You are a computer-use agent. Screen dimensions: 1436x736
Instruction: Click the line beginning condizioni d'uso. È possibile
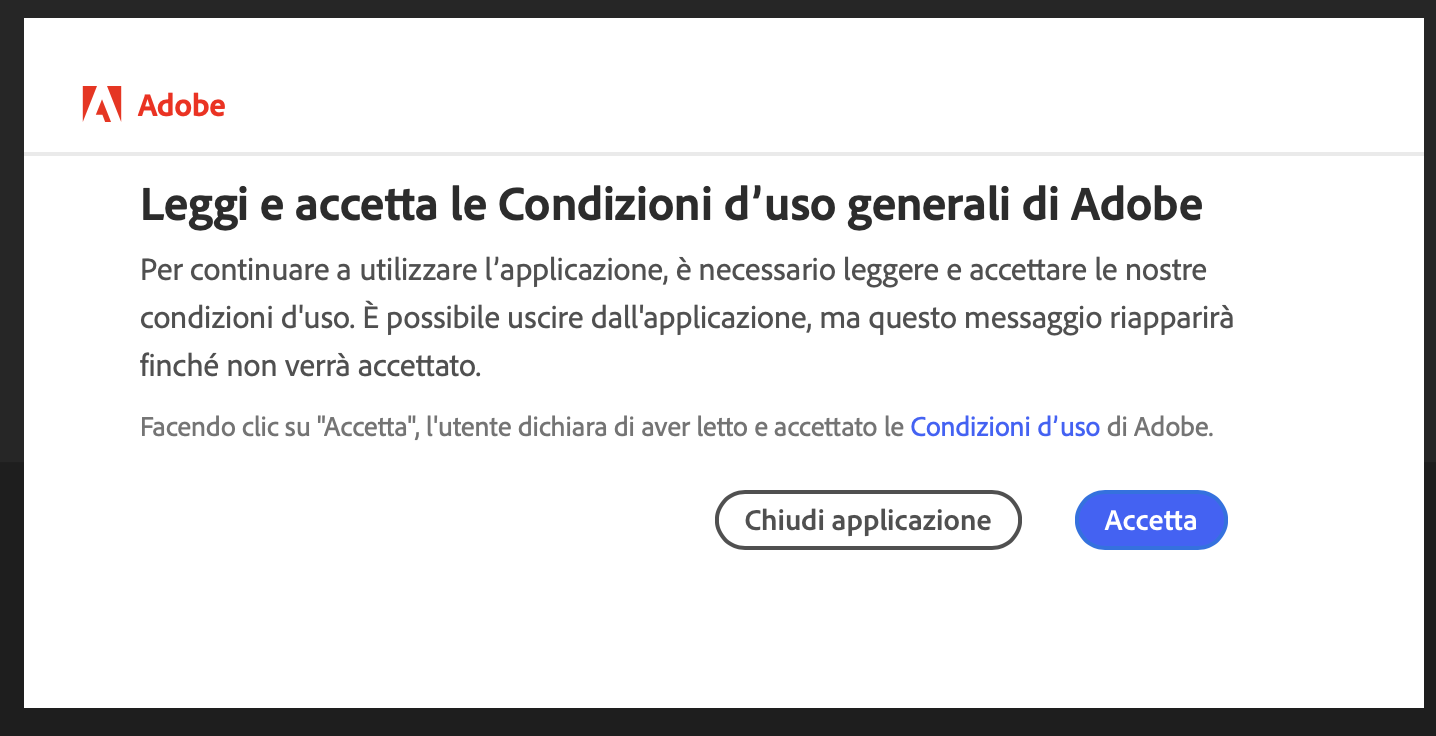pyautogui.click(x=686, y=319)
